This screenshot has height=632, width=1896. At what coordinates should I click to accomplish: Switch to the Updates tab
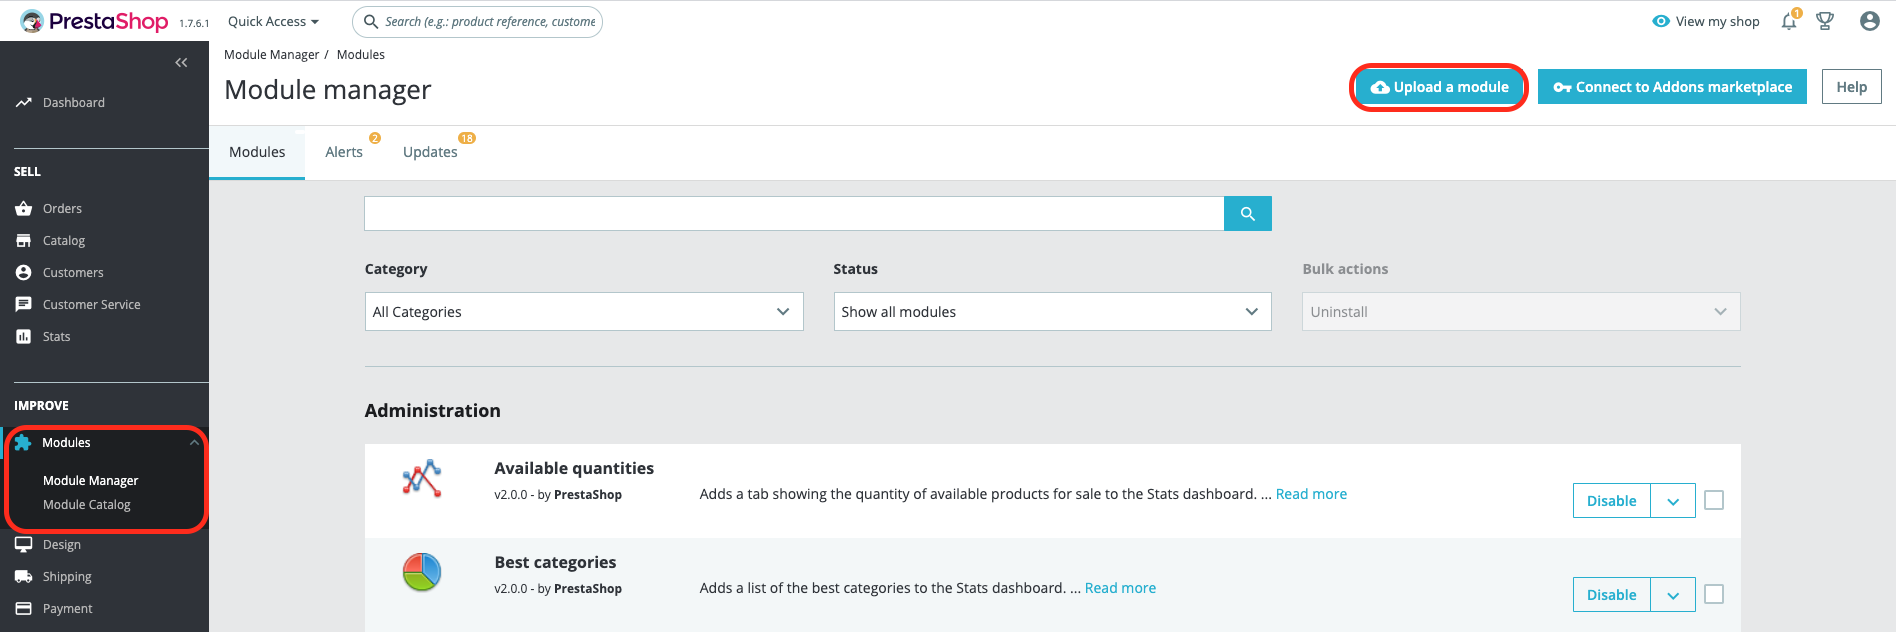430,152
